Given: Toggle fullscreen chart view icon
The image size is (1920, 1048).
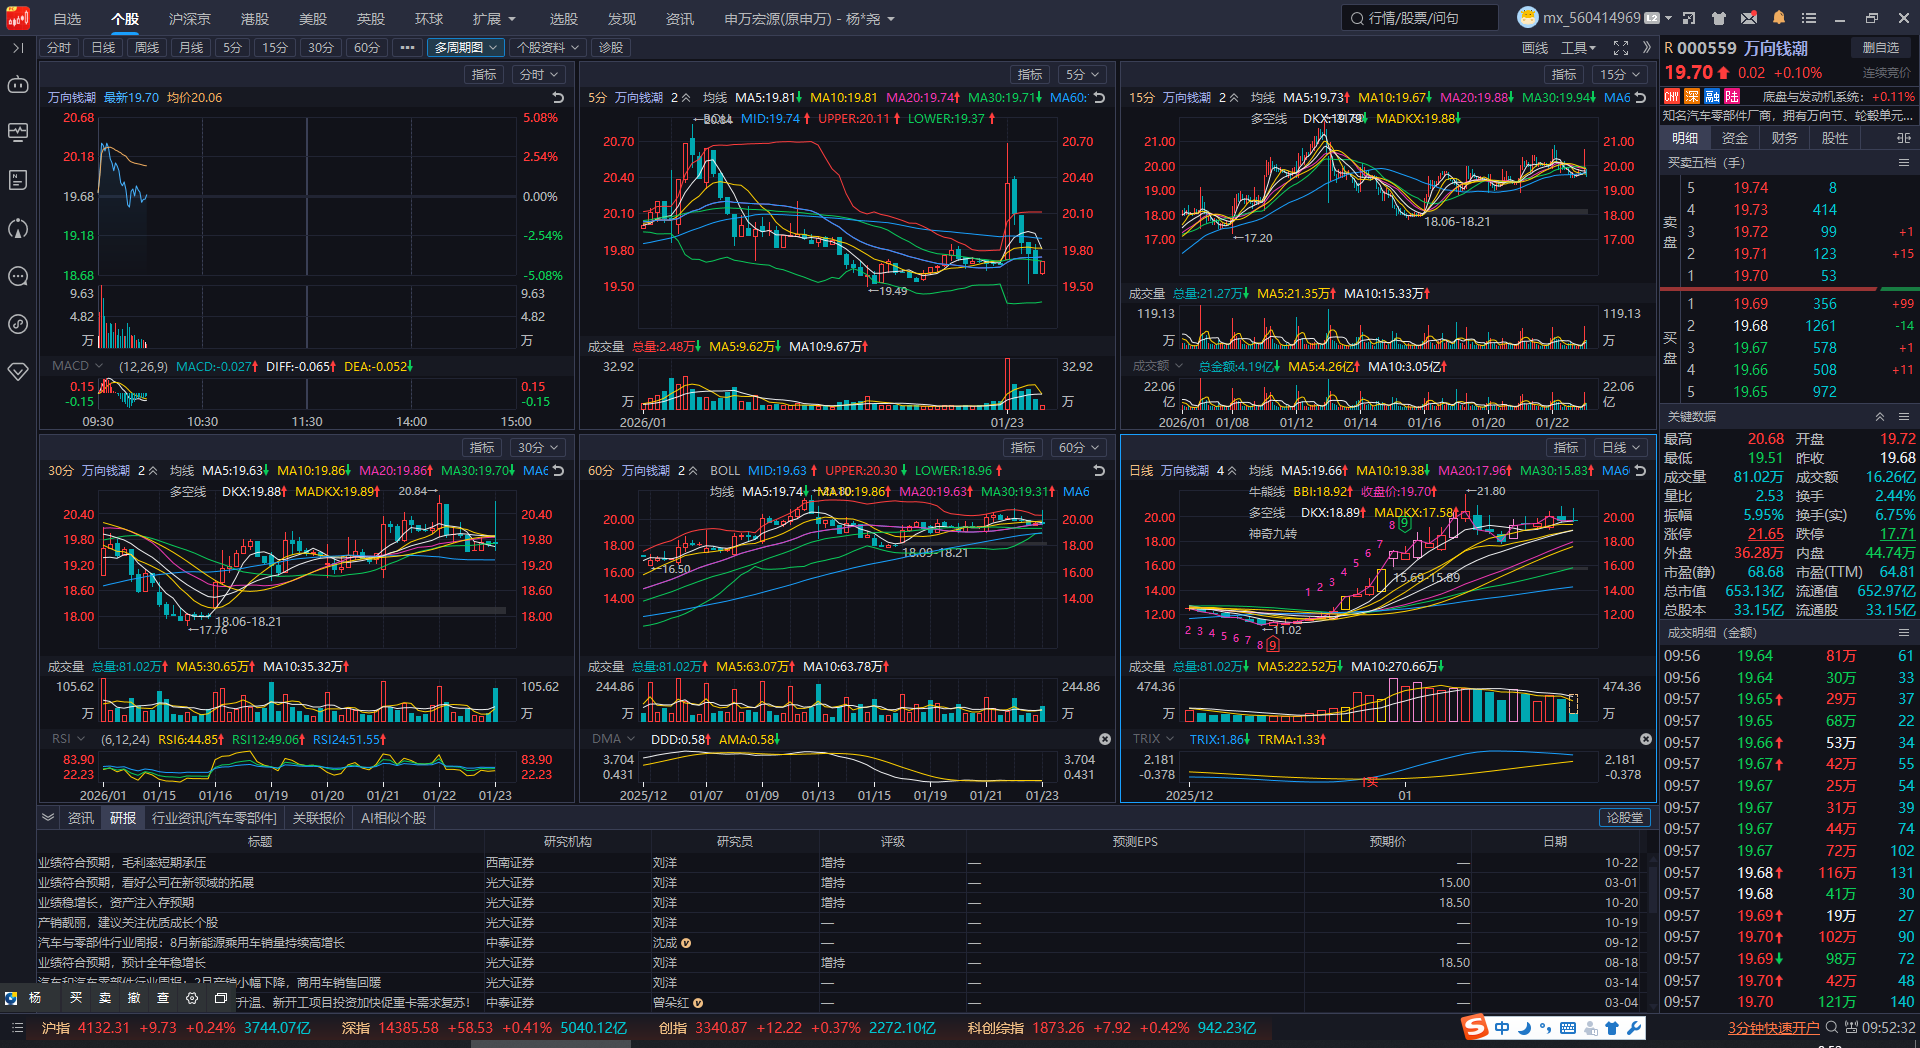Looking at the screenshot, I should coord(1621,48).
